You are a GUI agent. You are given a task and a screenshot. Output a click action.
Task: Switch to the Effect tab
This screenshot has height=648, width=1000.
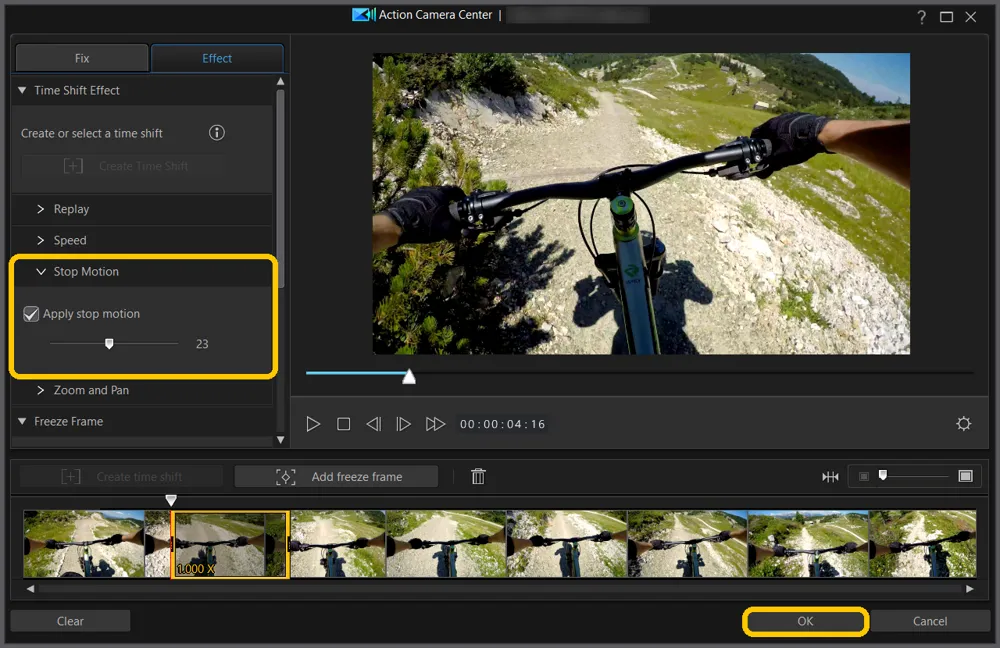217,58
